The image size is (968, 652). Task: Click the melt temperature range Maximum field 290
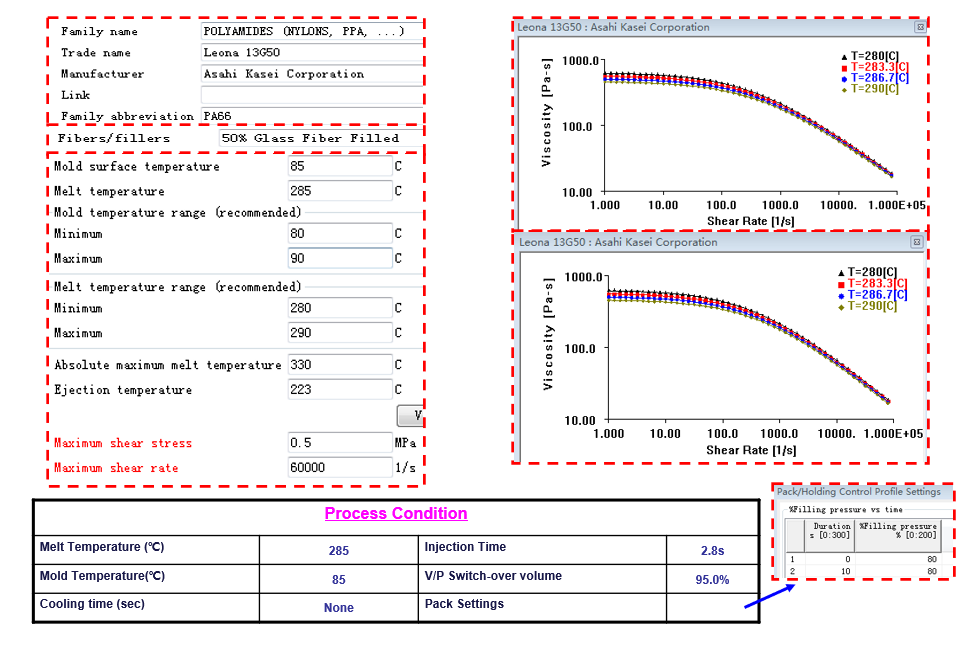tap(340, 333)
